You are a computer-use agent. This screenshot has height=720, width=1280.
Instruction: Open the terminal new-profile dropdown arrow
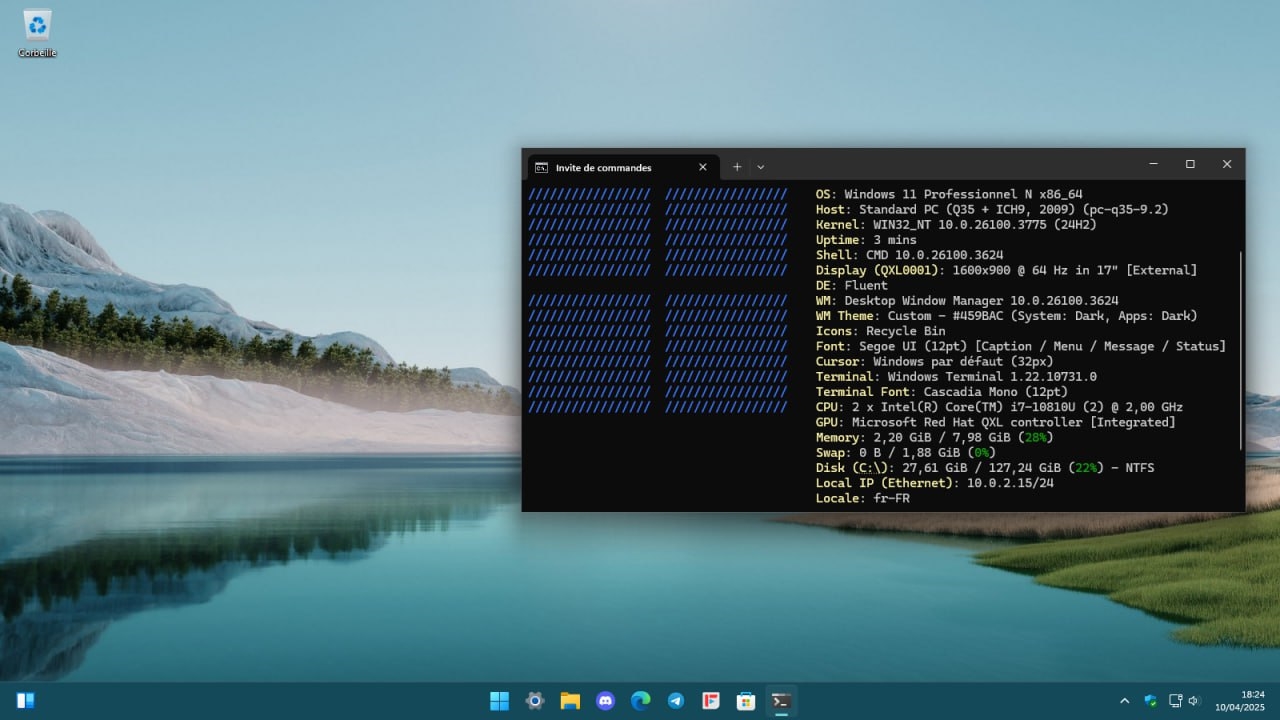(761, 167)
